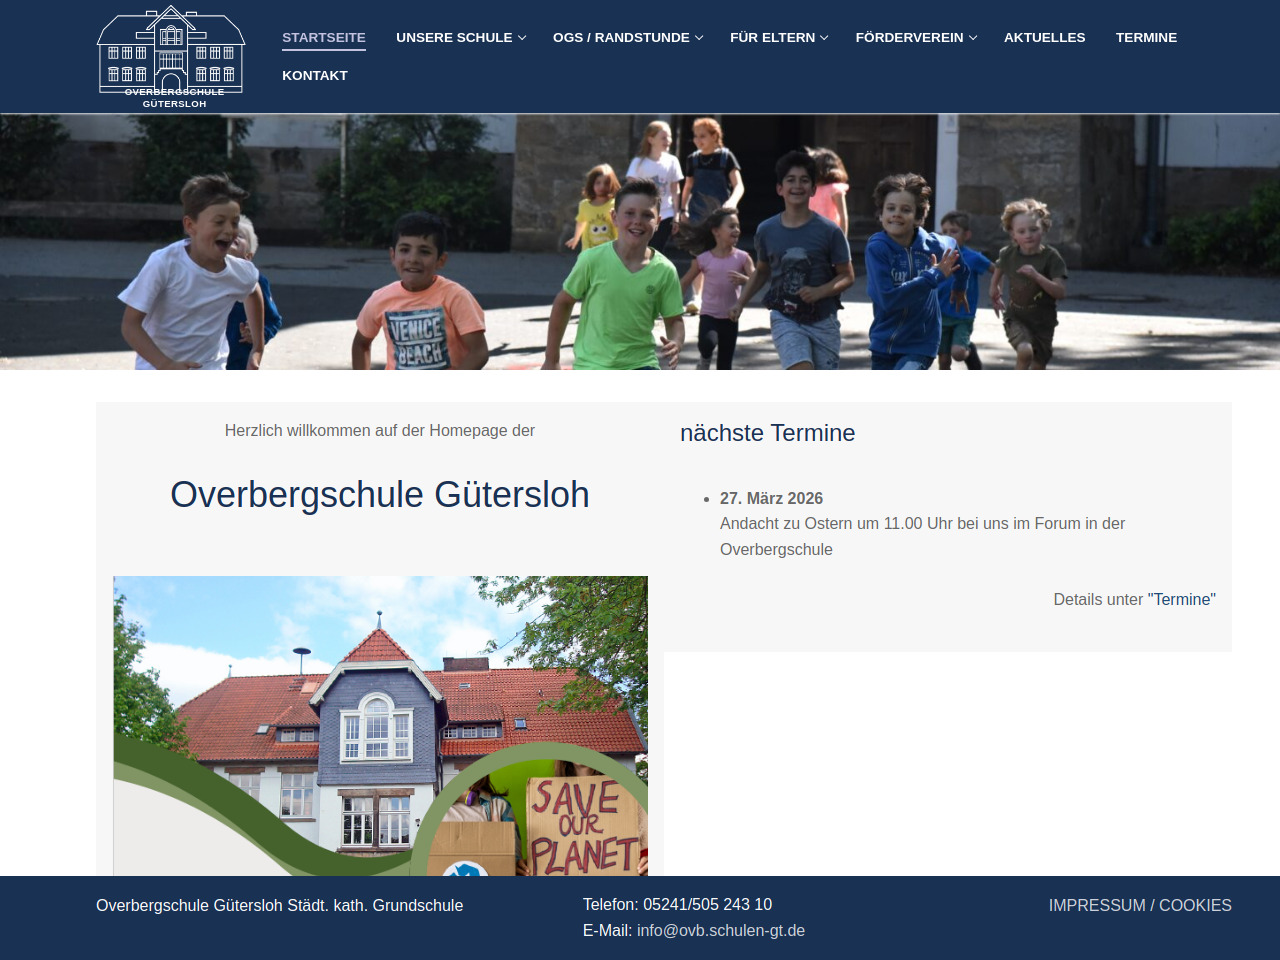The image size is (1280, 960).
Task: Click the nächste Termine heading
Action: coord(767,433)
